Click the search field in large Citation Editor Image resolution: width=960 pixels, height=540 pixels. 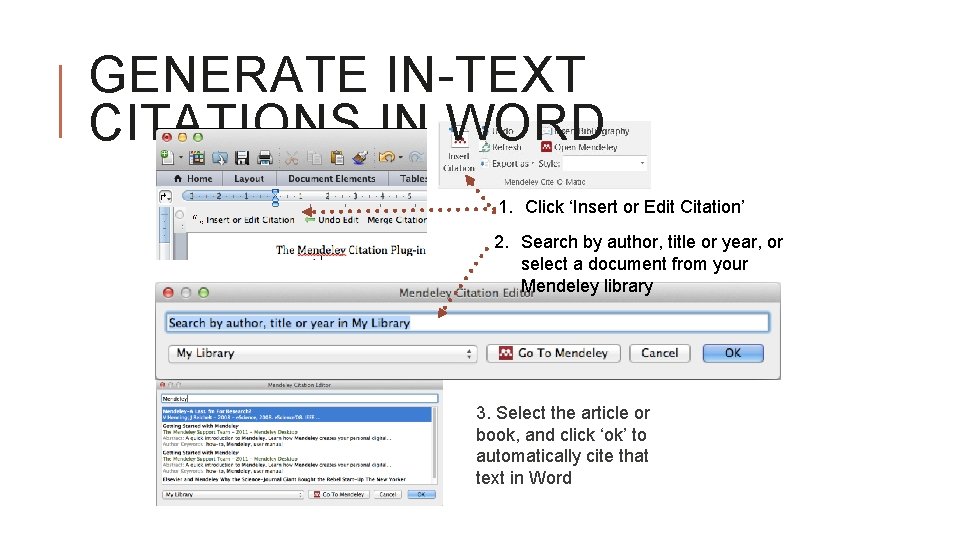point(467,323)
